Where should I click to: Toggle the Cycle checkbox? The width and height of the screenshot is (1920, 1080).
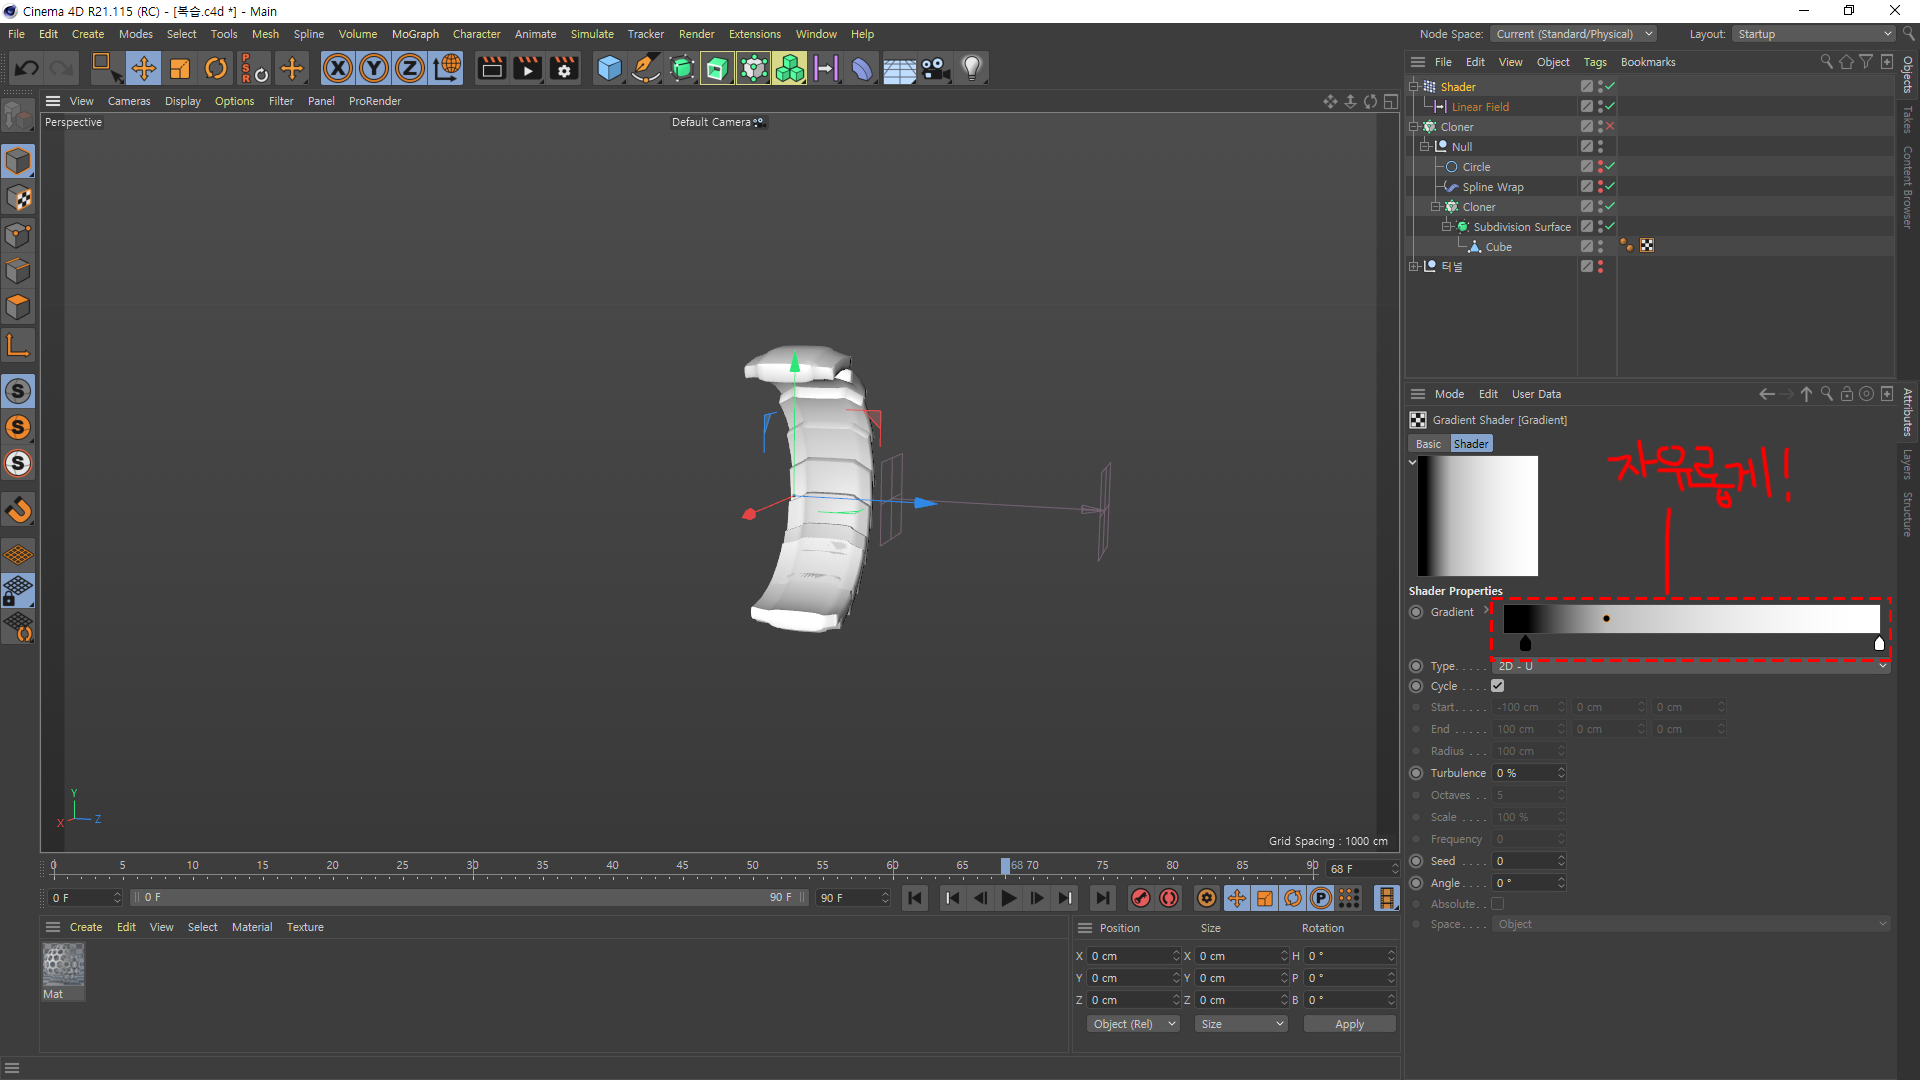(1497, 686)
